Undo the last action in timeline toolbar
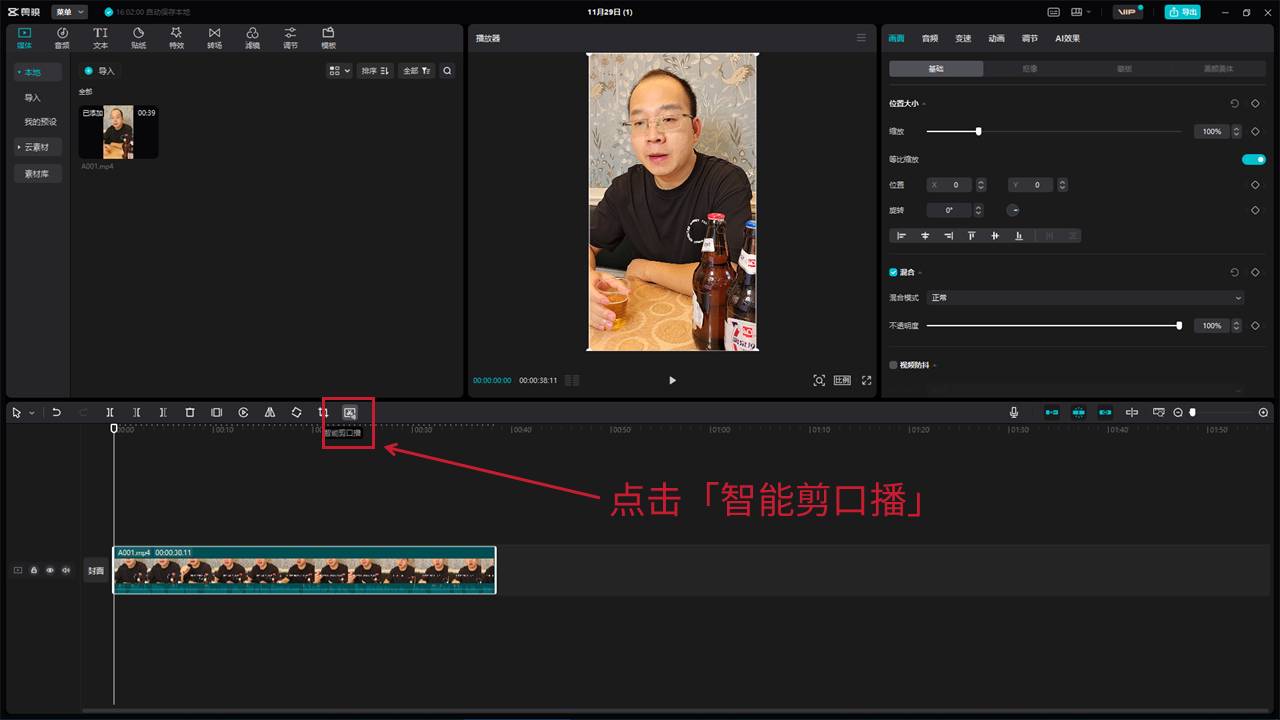 57,412
